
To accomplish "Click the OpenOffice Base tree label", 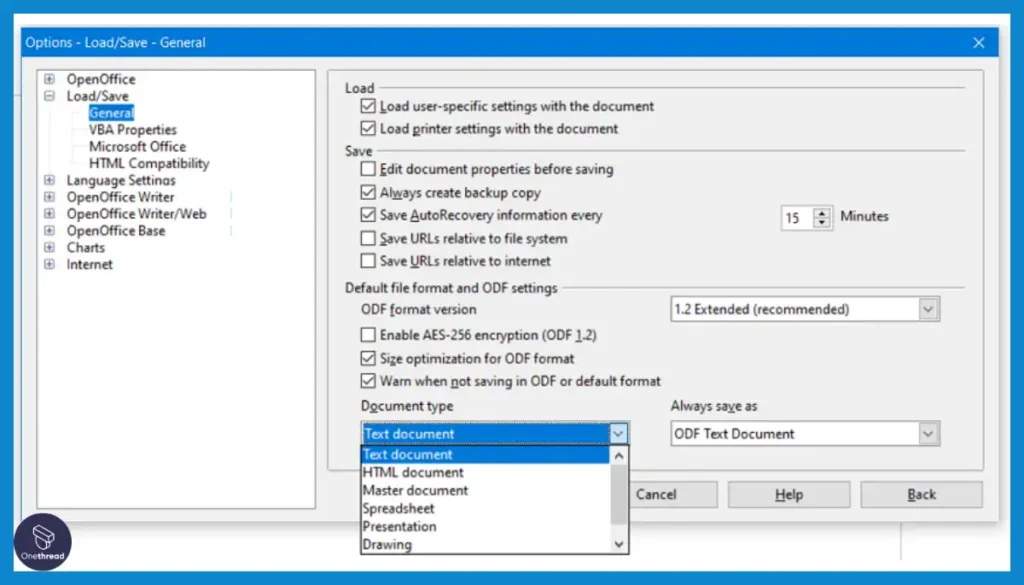I will [x=116, y=231].
